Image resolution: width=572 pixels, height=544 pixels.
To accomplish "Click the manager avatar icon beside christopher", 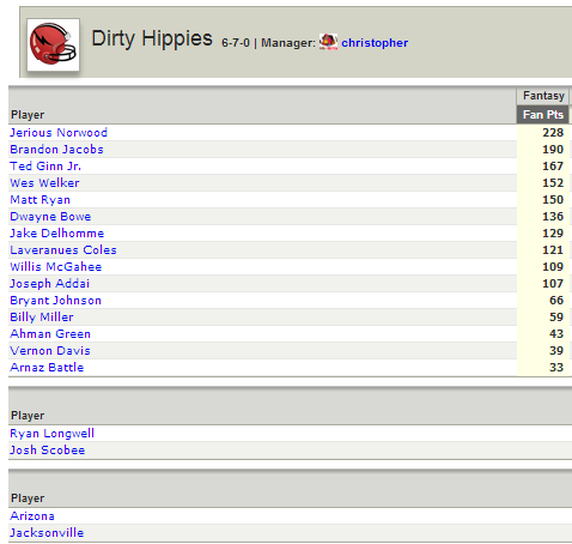I will coord(328,42).
